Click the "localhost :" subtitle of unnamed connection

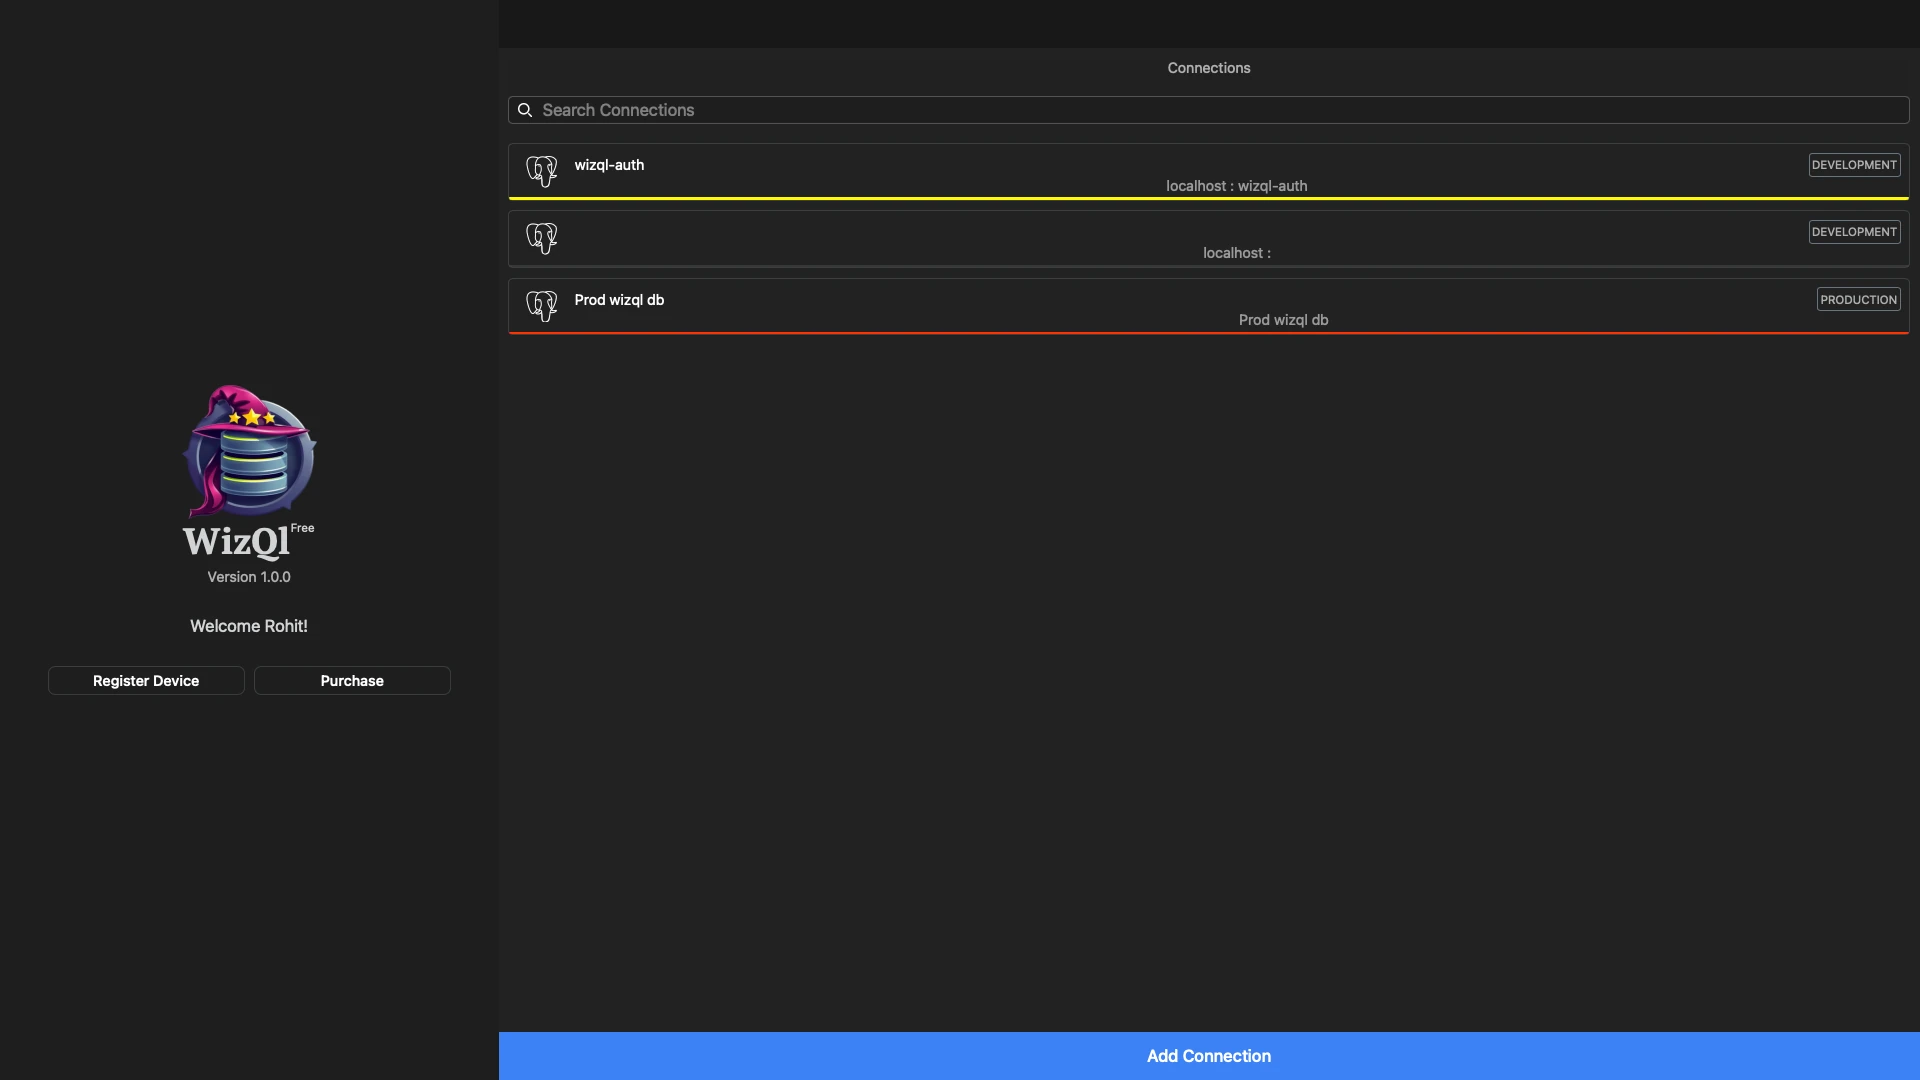click(x=1237, y=253)
